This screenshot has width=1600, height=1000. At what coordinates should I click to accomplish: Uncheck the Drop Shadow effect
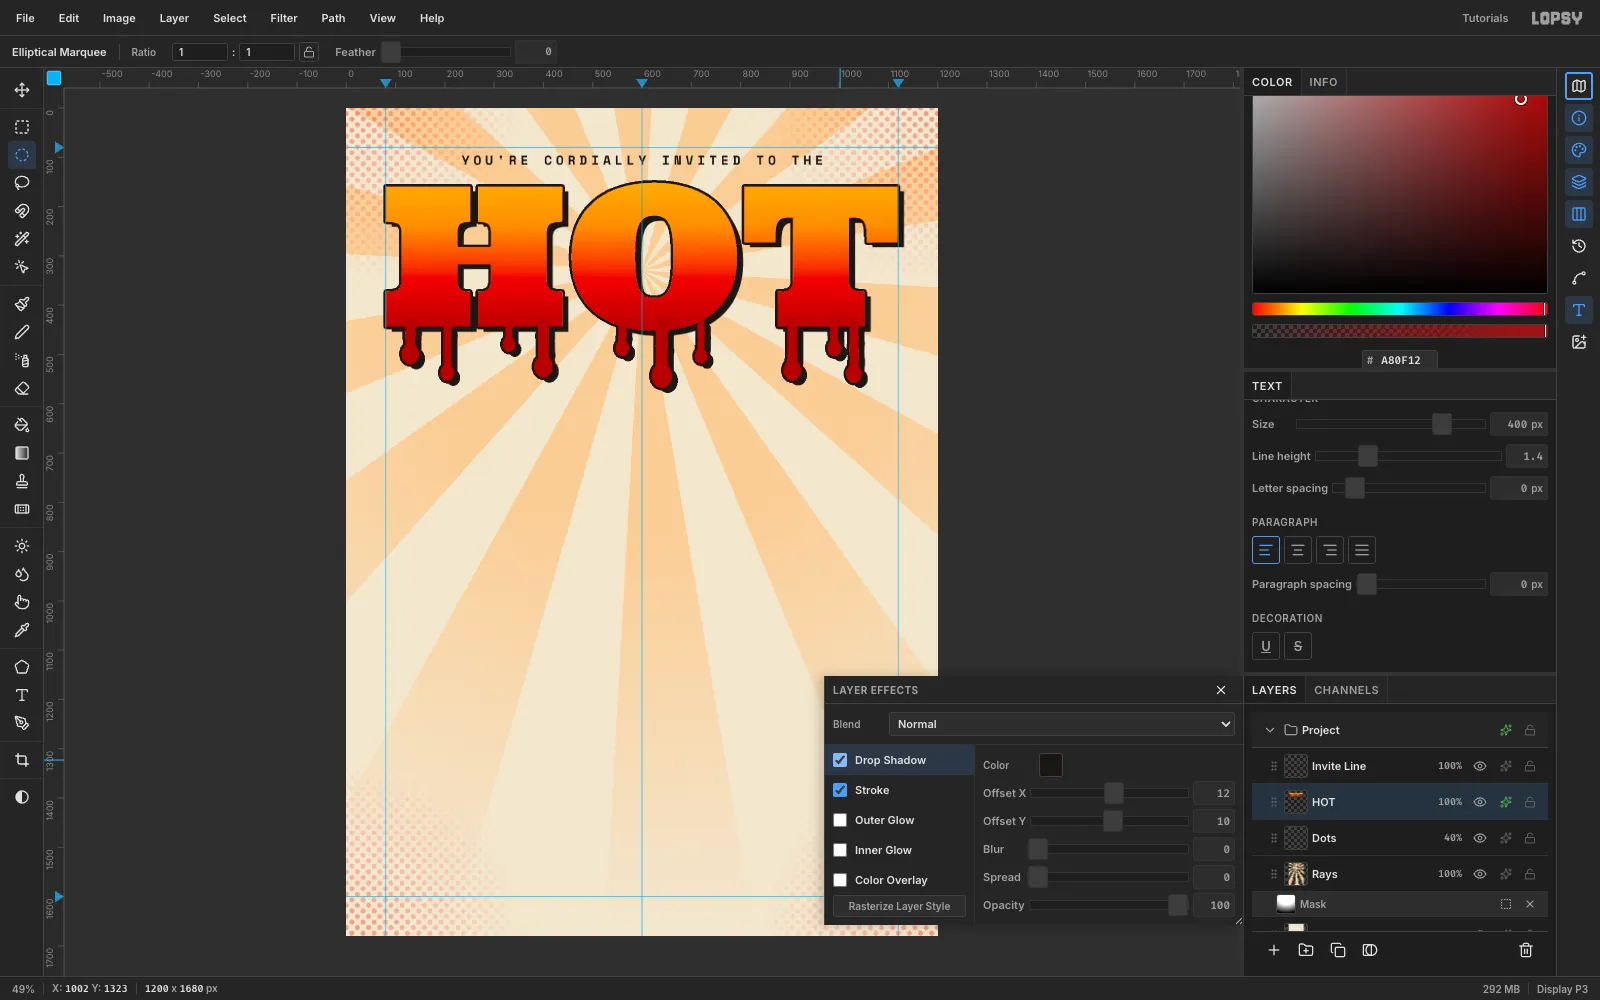tap(840, 760)
